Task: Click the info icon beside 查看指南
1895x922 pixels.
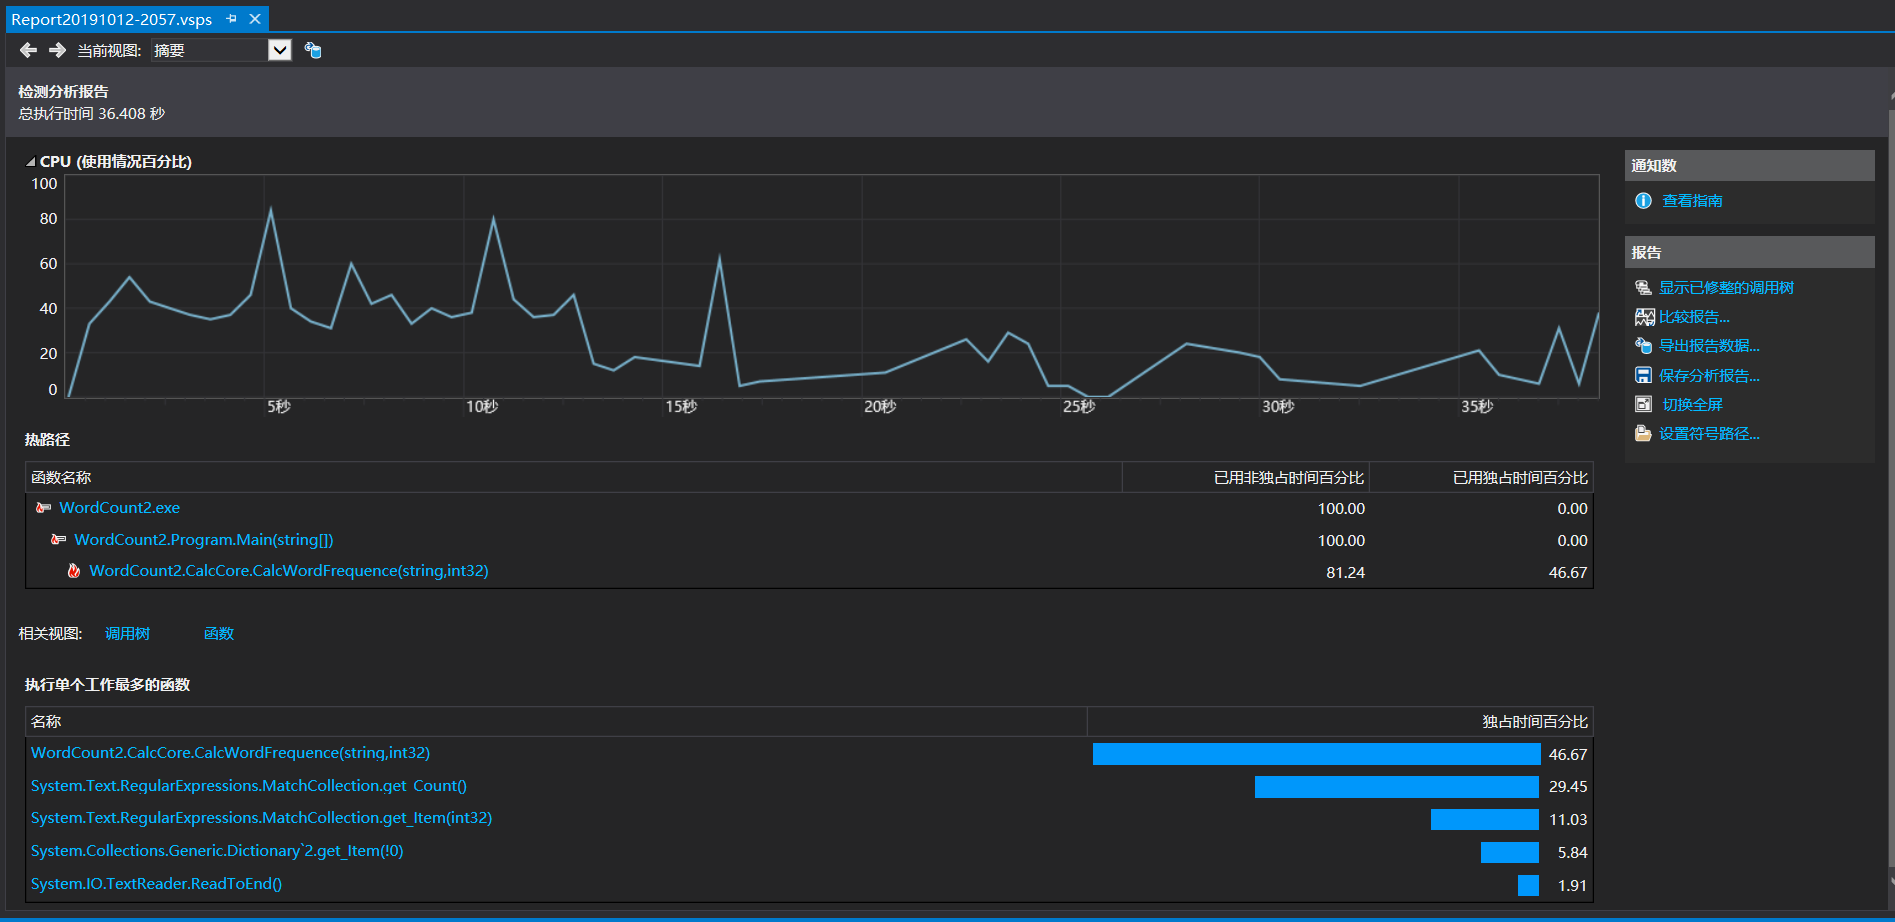Action: point(1643,201)
